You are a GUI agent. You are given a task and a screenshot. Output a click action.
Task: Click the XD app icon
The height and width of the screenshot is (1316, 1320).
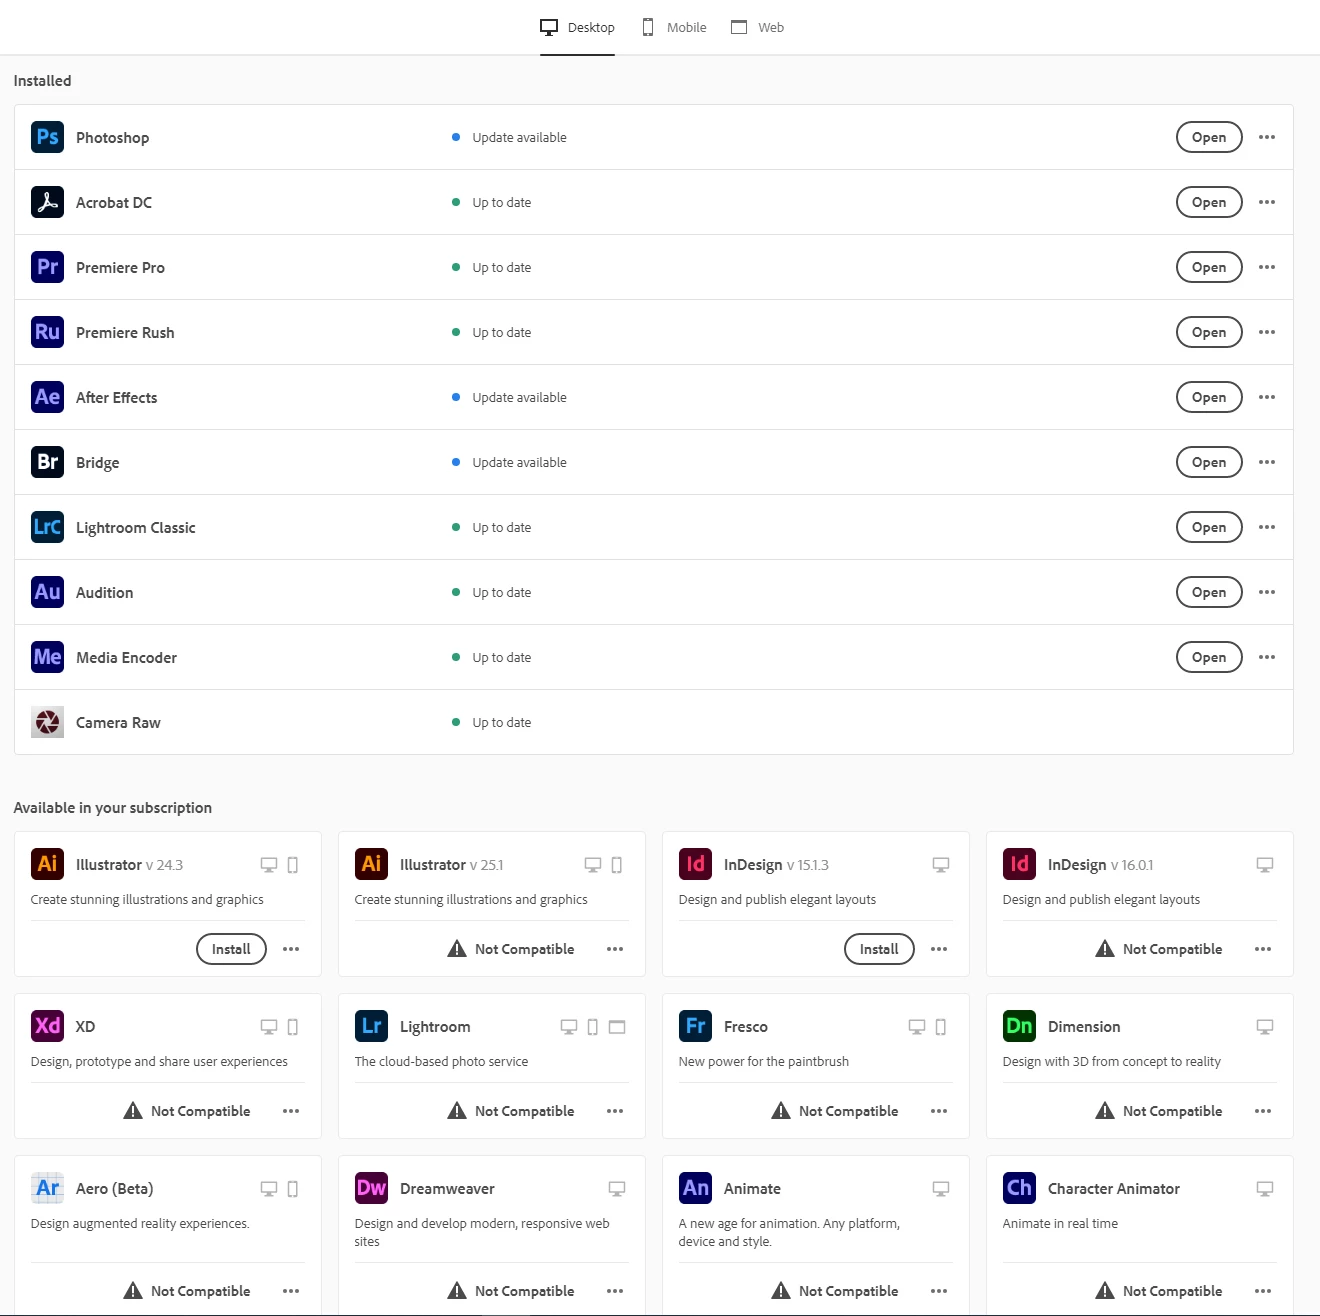click(47, 1026)
